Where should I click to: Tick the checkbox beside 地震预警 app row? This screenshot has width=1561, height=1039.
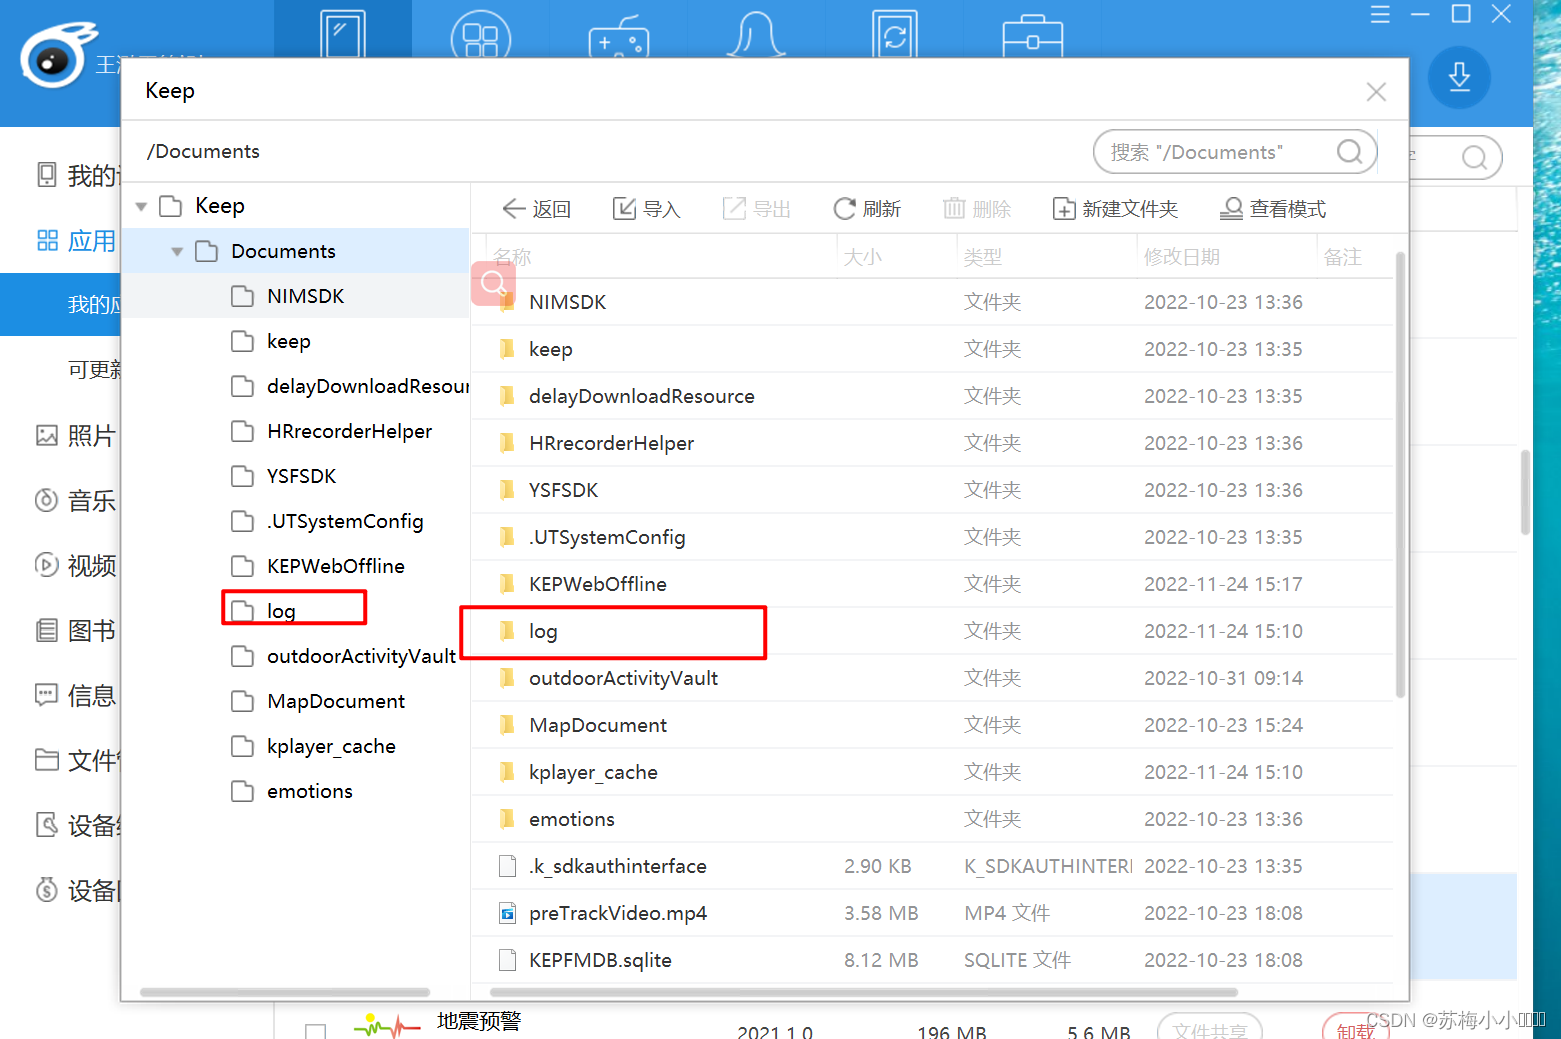(x=316, y=1031)
